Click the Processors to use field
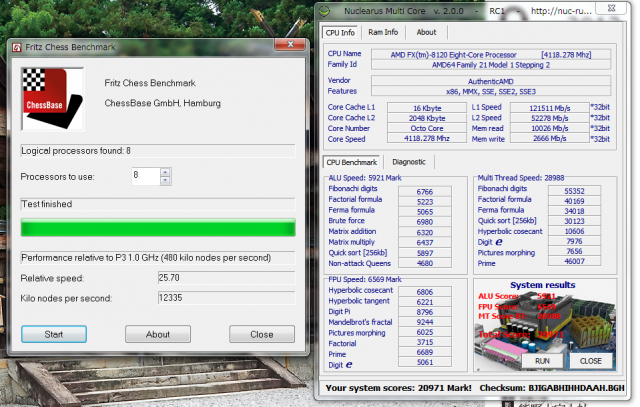This screenshot has width=640, height=407. (146, 176)
